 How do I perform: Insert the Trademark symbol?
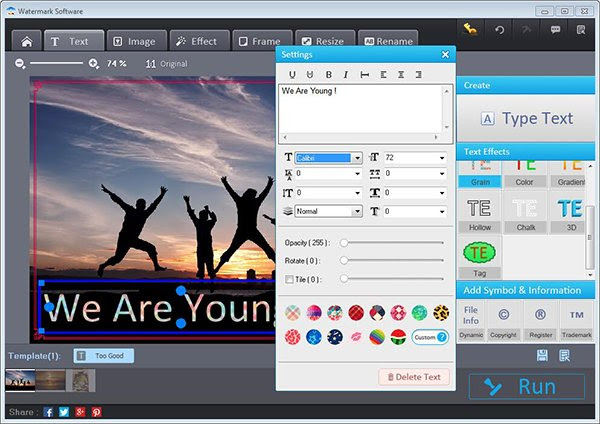tap(576, 321)
